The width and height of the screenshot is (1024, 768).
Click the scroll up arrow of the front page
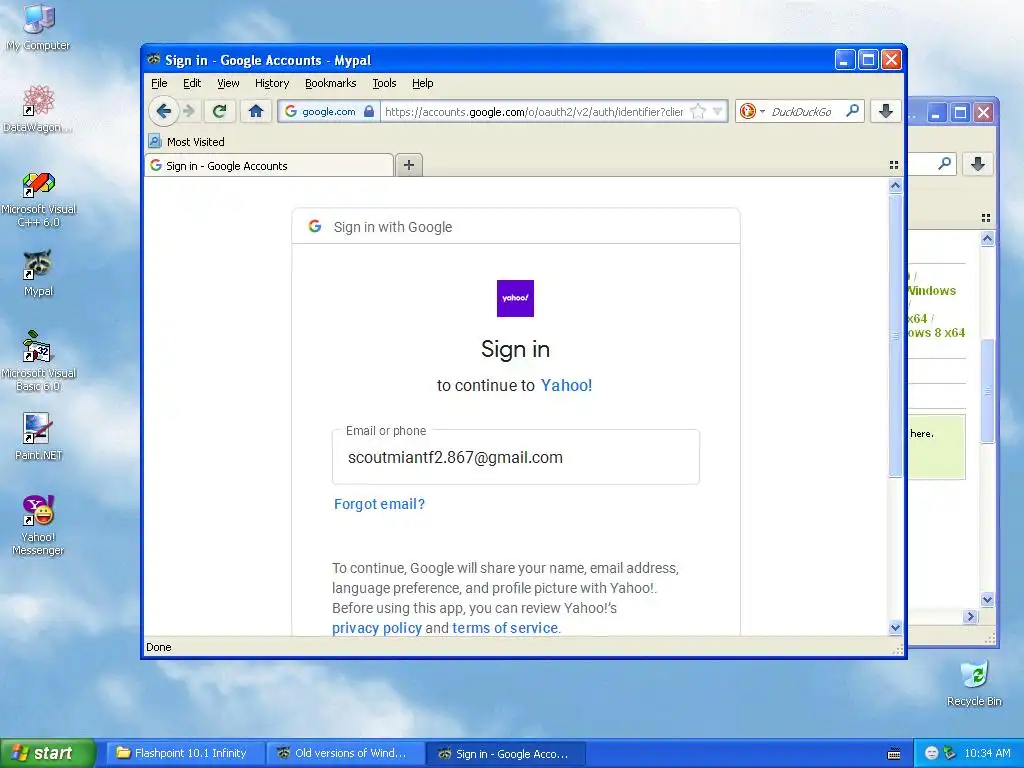pyautogui.click(x=895, y=185)
